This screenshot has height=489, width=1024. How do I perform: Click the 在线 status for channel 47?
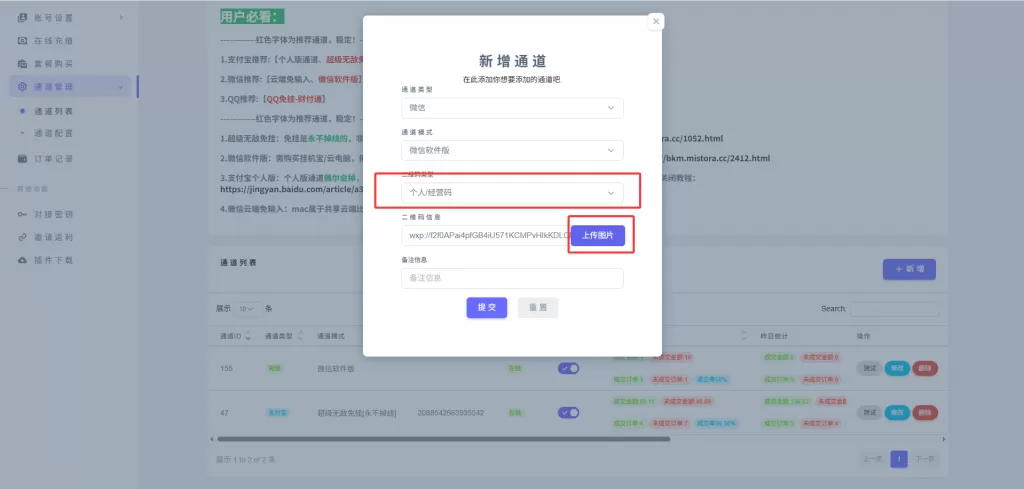[515, 413]
